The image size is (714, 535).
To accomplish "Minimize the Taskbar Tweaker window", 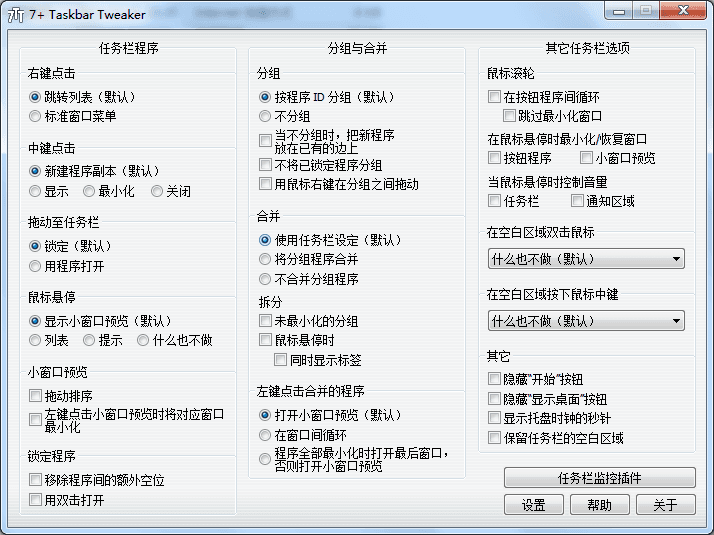I will 618,11.
